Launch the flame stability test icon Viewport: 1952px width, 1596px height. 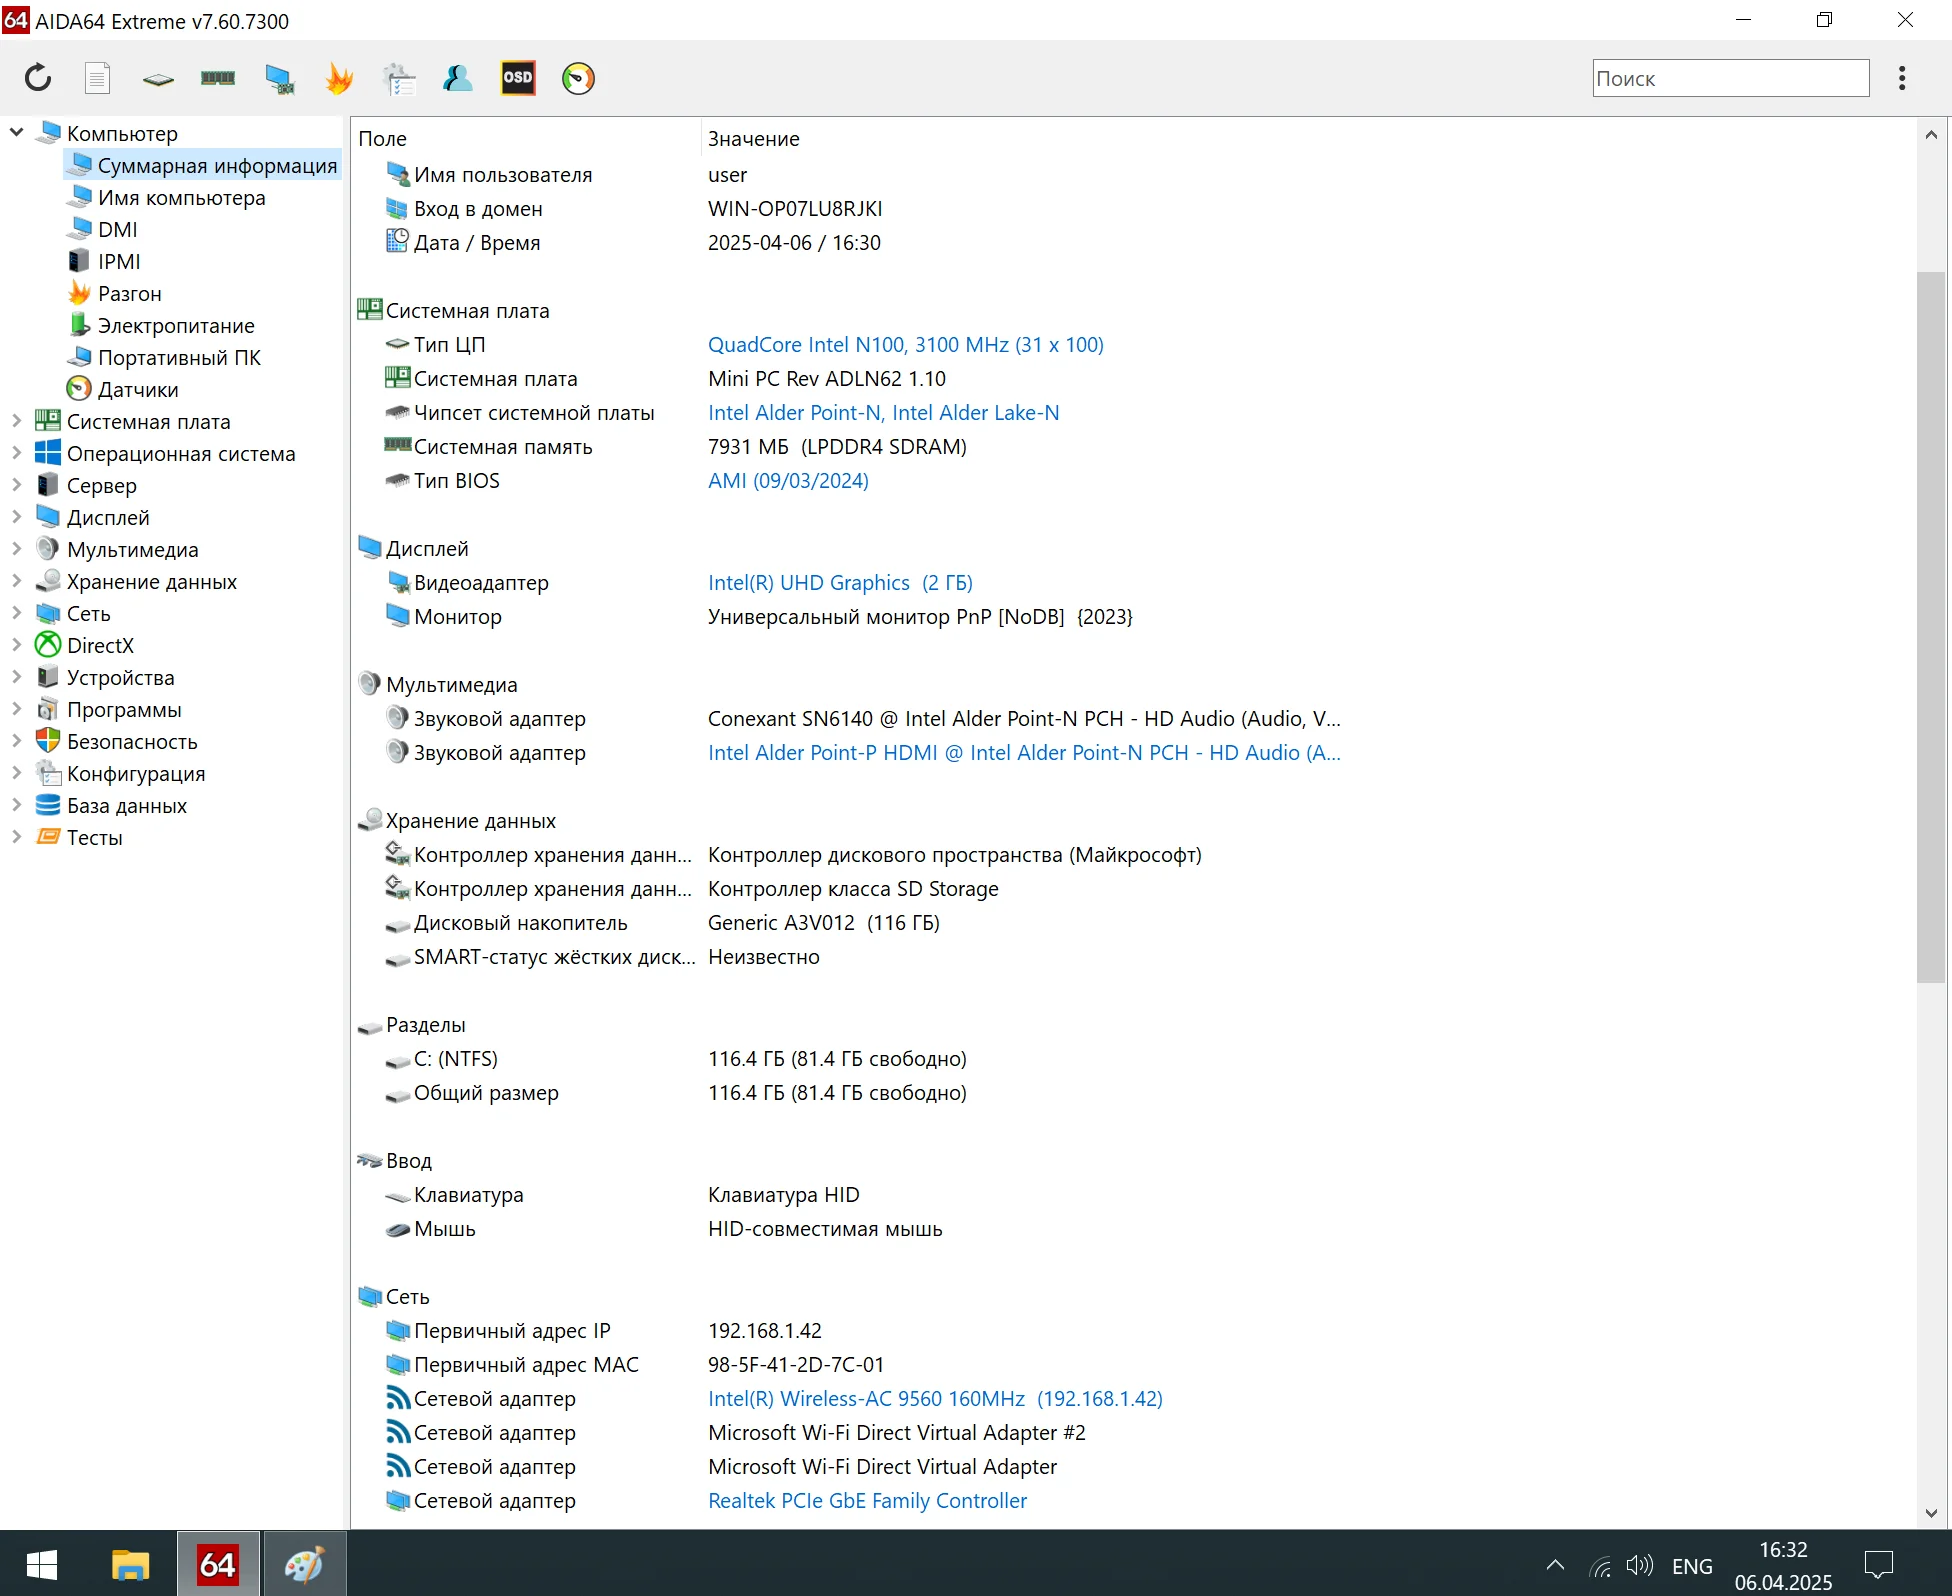coord(339,78)
